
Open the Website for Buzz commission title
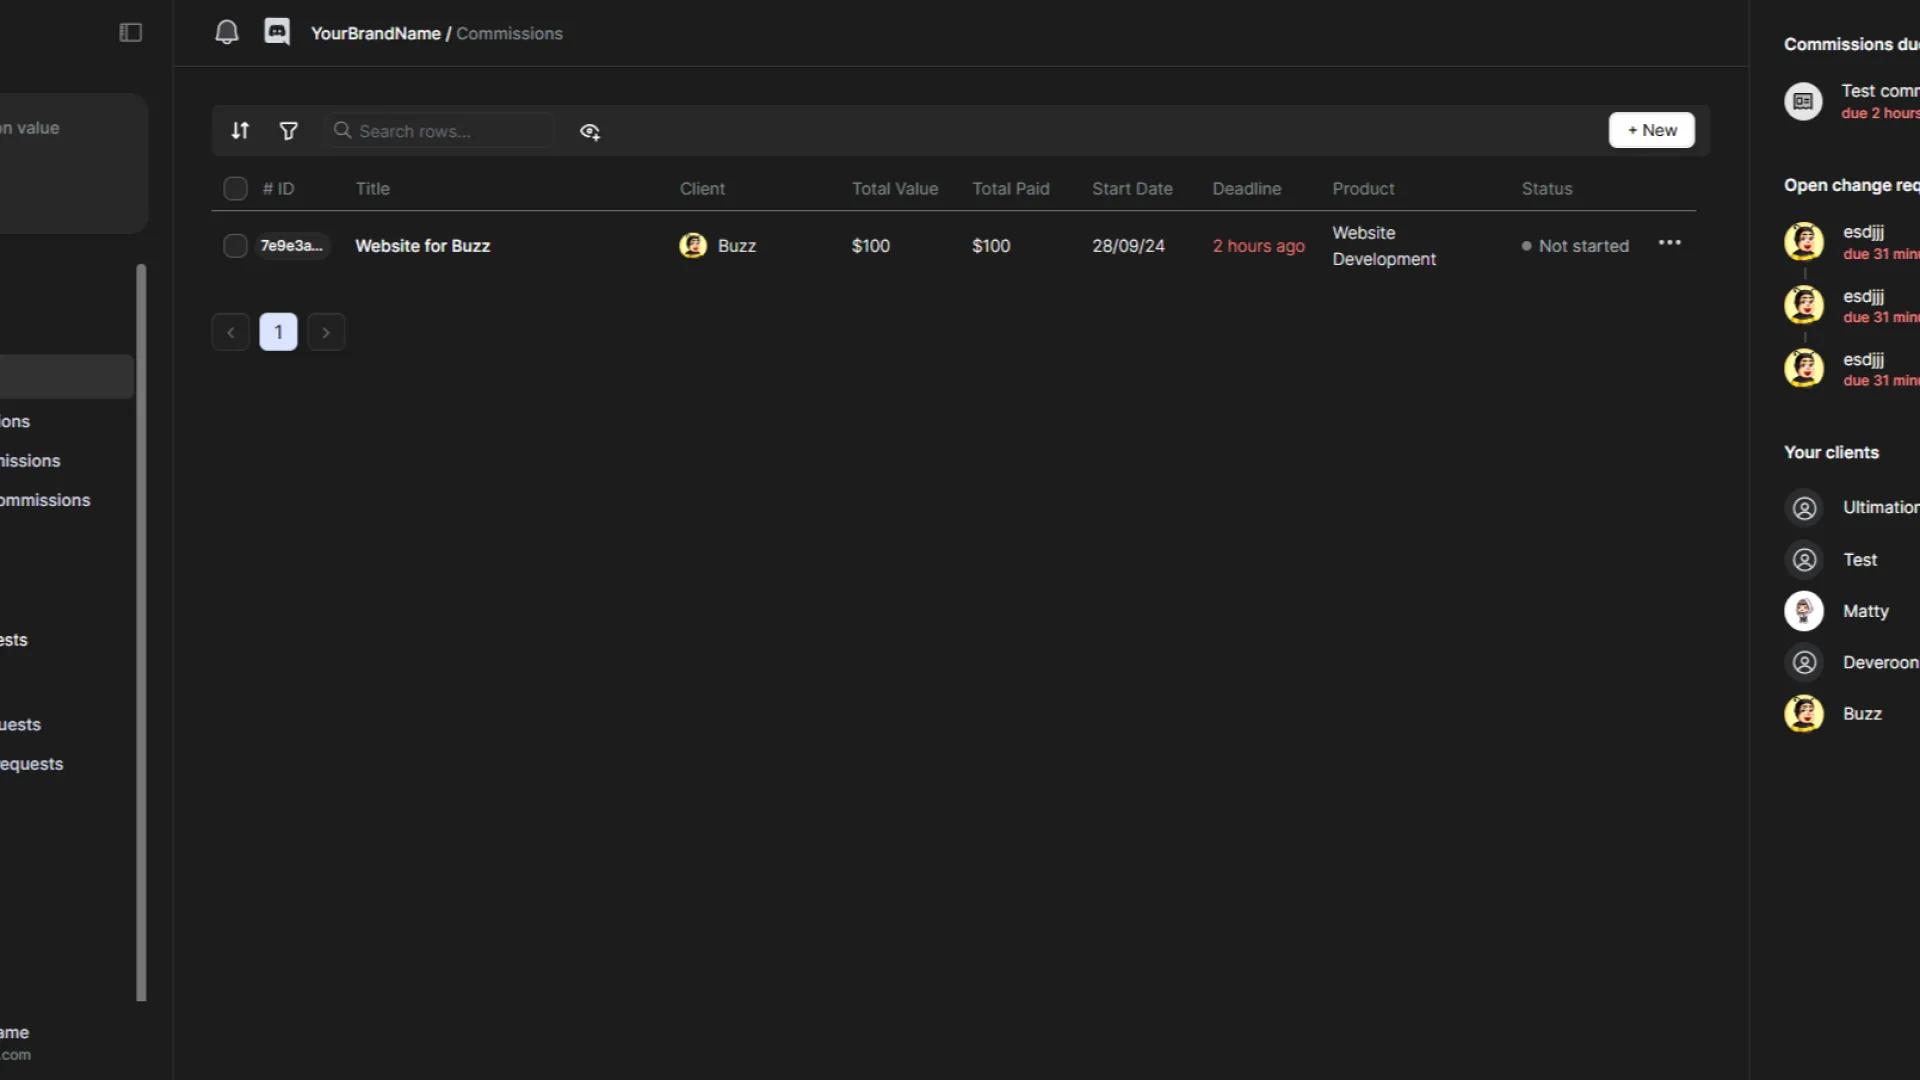pyautogui.click(x=422, y=246)
